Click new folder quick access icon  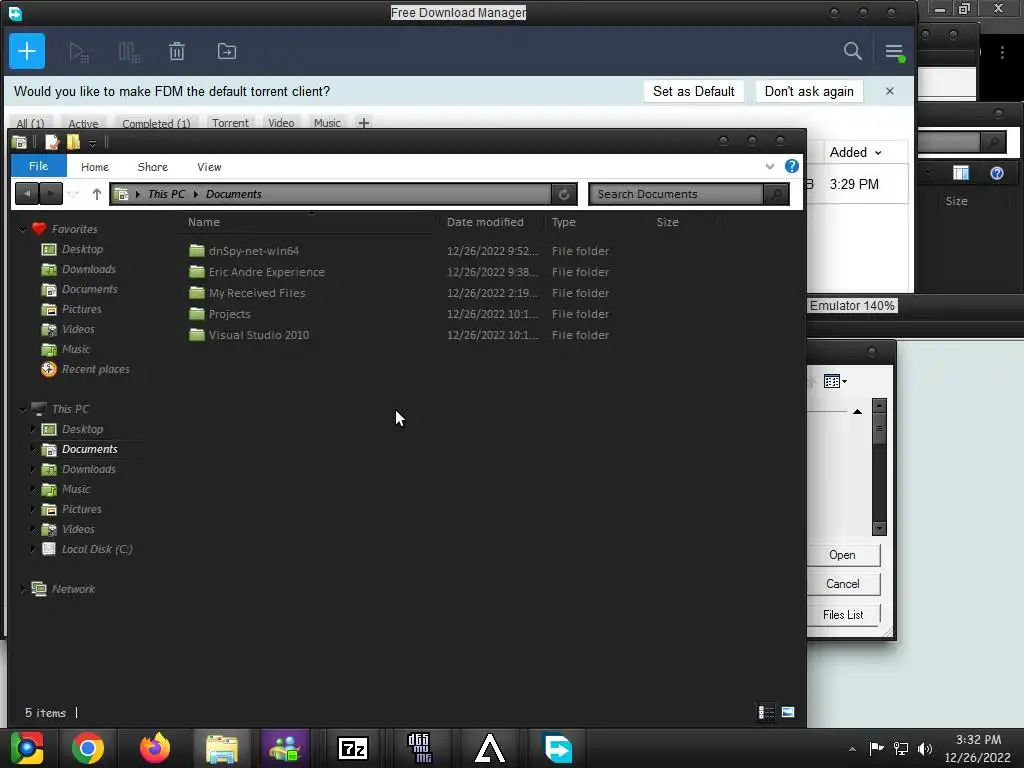click(73, 142)
